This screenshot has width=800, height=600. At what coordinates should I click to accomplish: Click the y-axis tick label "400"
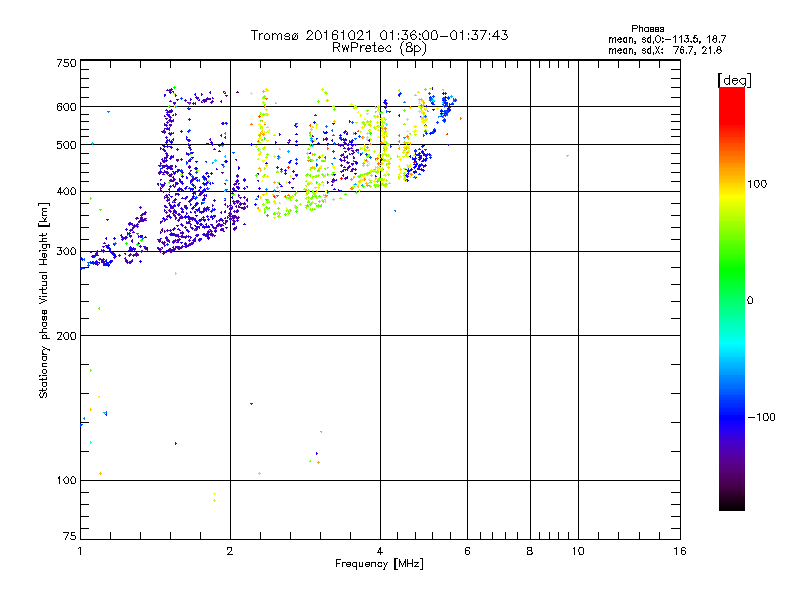(x=66, y=191)
